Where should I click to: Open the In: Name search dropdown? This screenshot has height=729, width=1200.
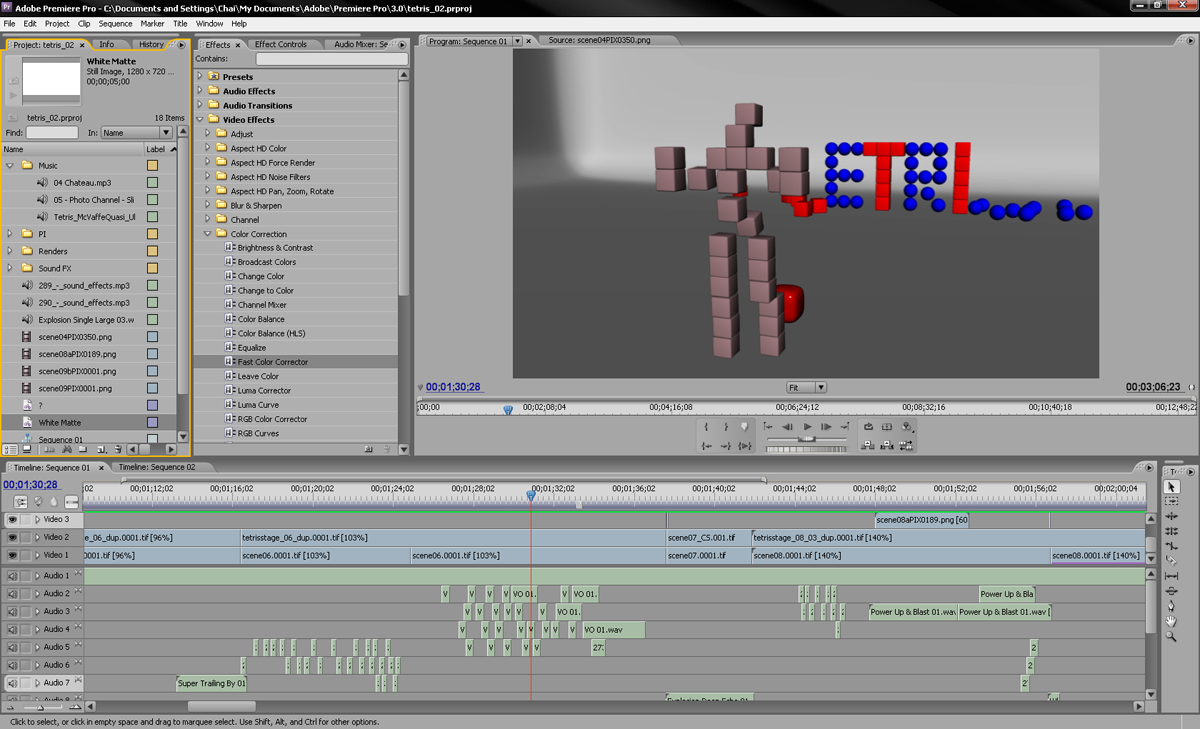[137, 132]
